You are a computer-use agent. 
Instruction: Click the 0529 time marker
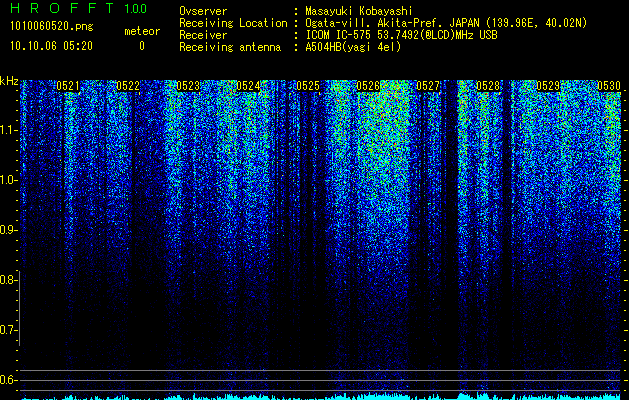point(548,86)
